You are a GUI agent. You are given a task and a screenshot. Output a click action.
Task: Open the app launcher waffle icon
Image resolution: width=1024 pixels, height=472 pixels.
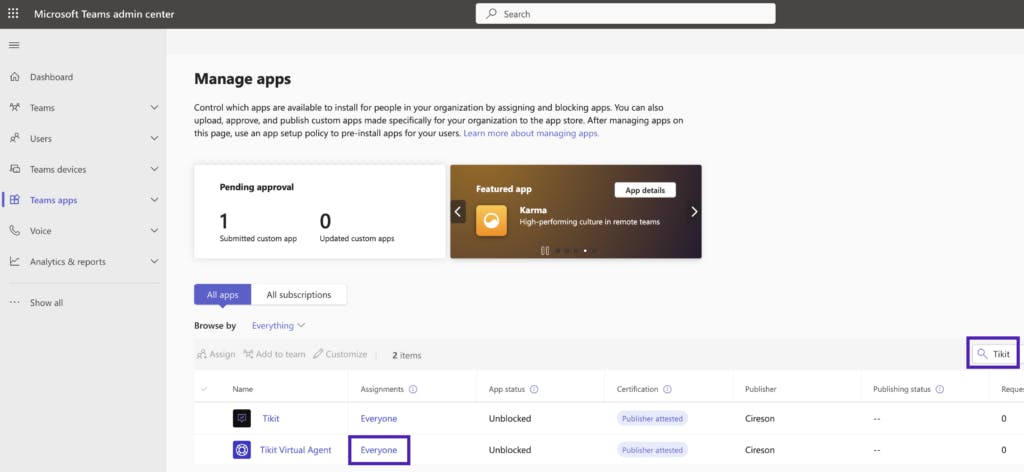point(13,14)
